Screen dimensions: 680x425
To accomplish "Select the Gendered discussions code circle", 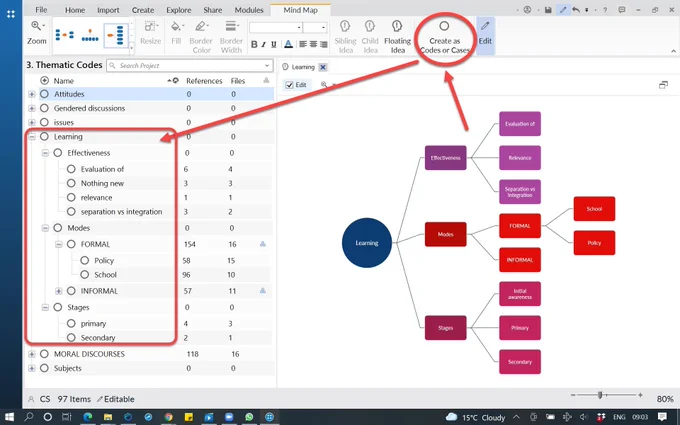I will tap(44, 108).
